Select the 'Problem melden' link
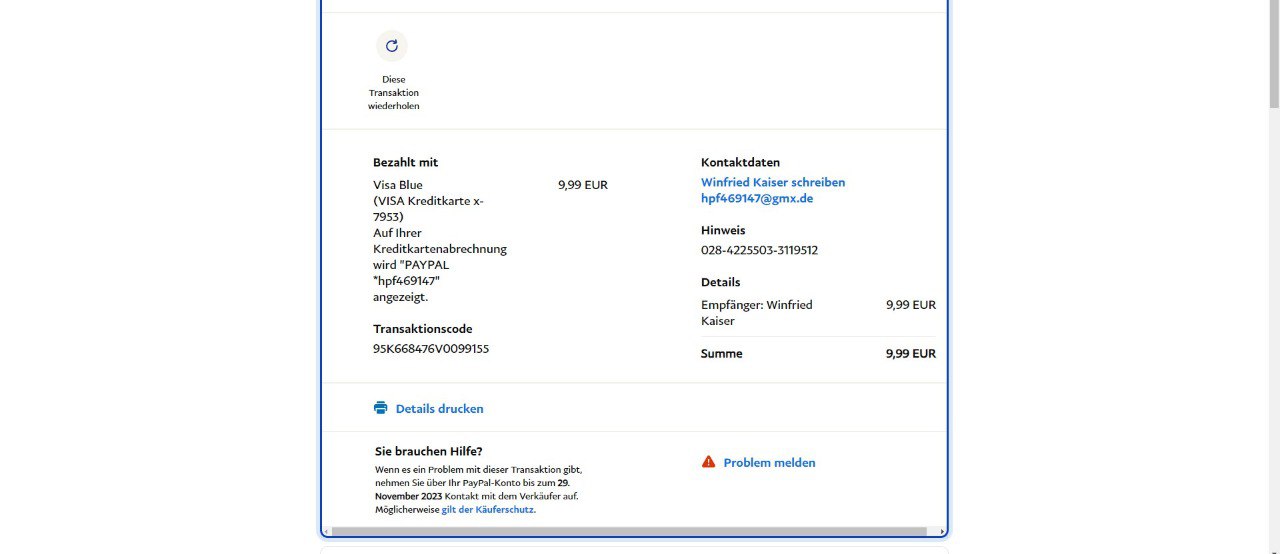The width and height of the screenshot is (1280, 554). [x=769, y=462]
